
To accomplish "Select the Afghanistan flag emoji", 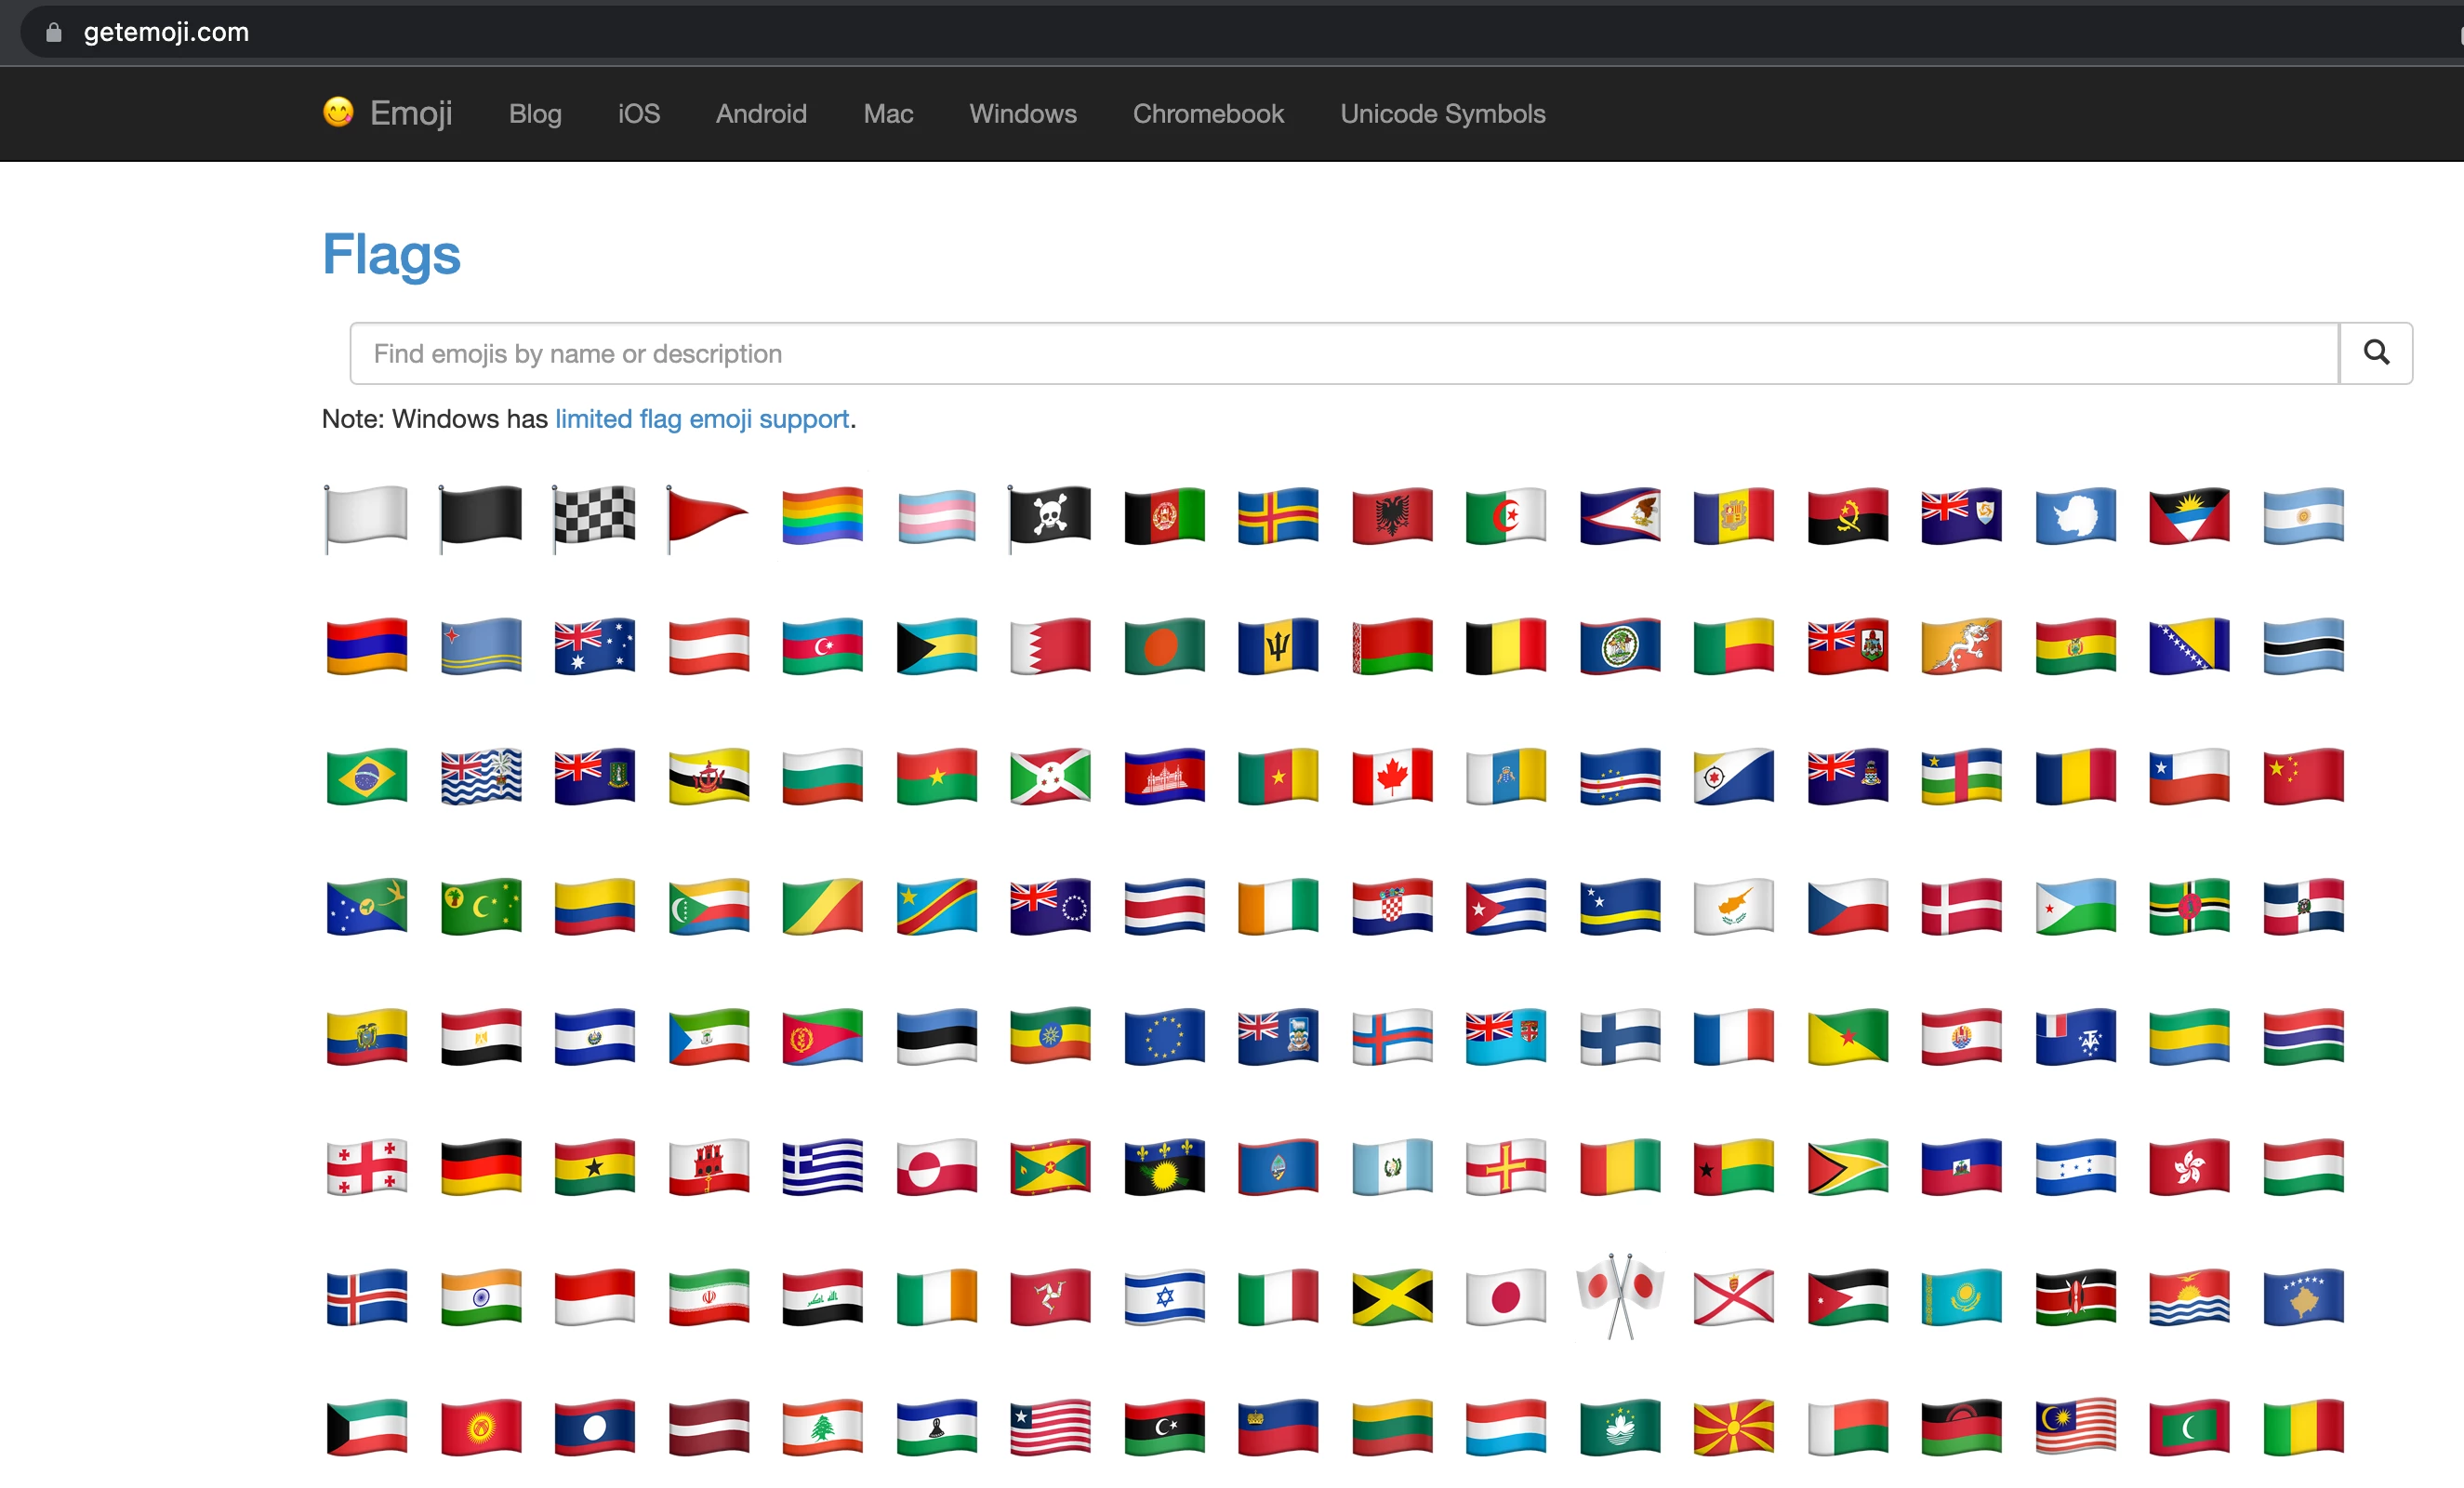I will click(x=1164, y=516).
